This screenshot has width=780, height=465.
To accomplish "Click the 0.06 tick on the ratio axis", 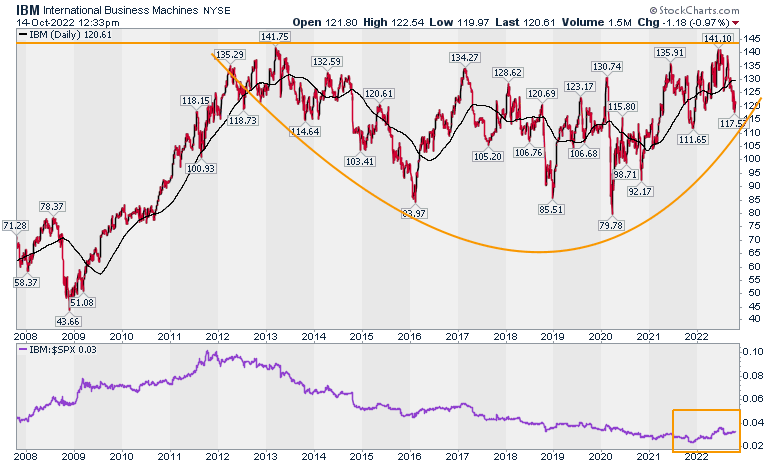I will [753, 398].
